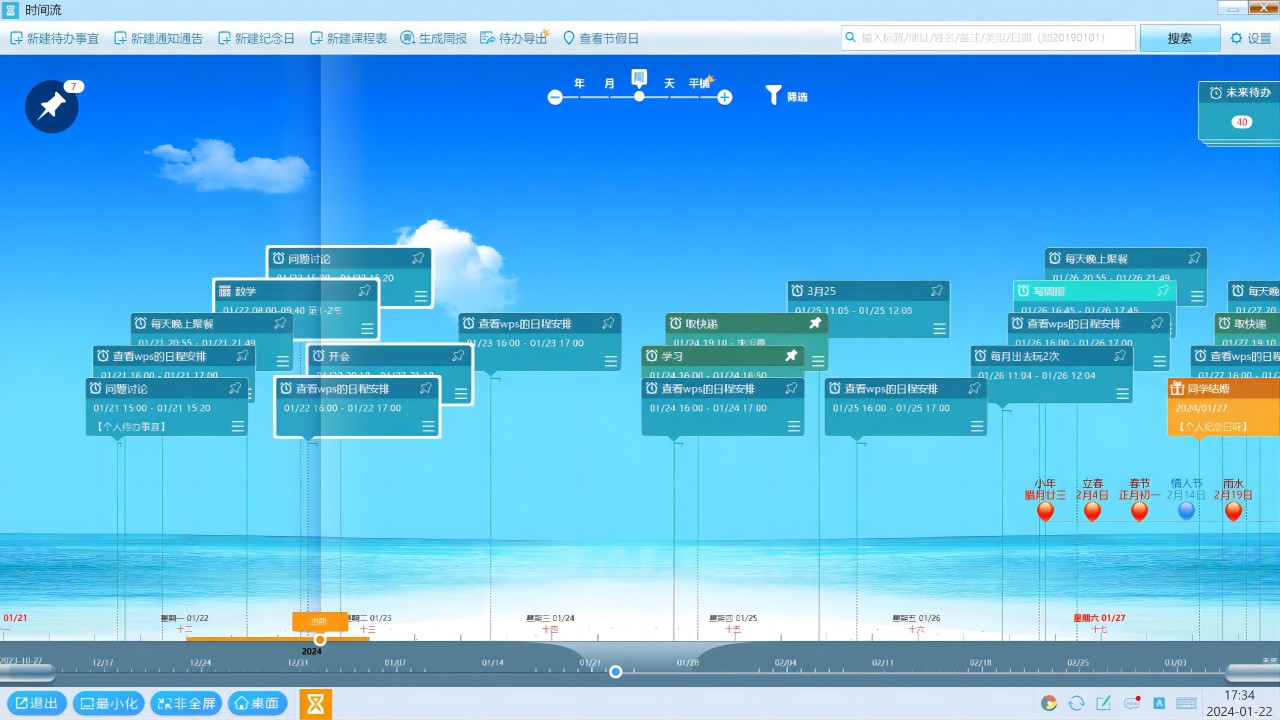The height and width of the screenshot is (720, 1280).
Task: Click 查看节假日 location pin icon
Action: 569,38
